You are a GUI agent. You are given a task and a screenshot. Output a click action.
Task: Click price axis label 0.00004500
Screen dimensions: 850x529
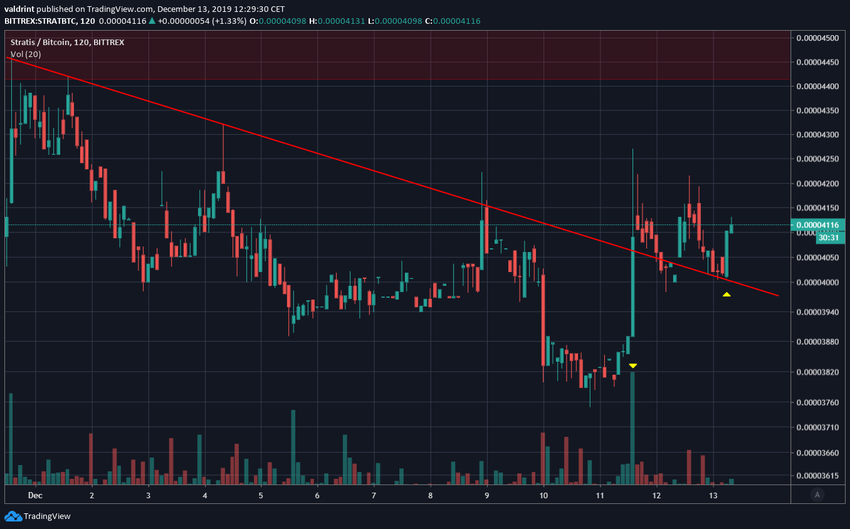tap(817, 38)
